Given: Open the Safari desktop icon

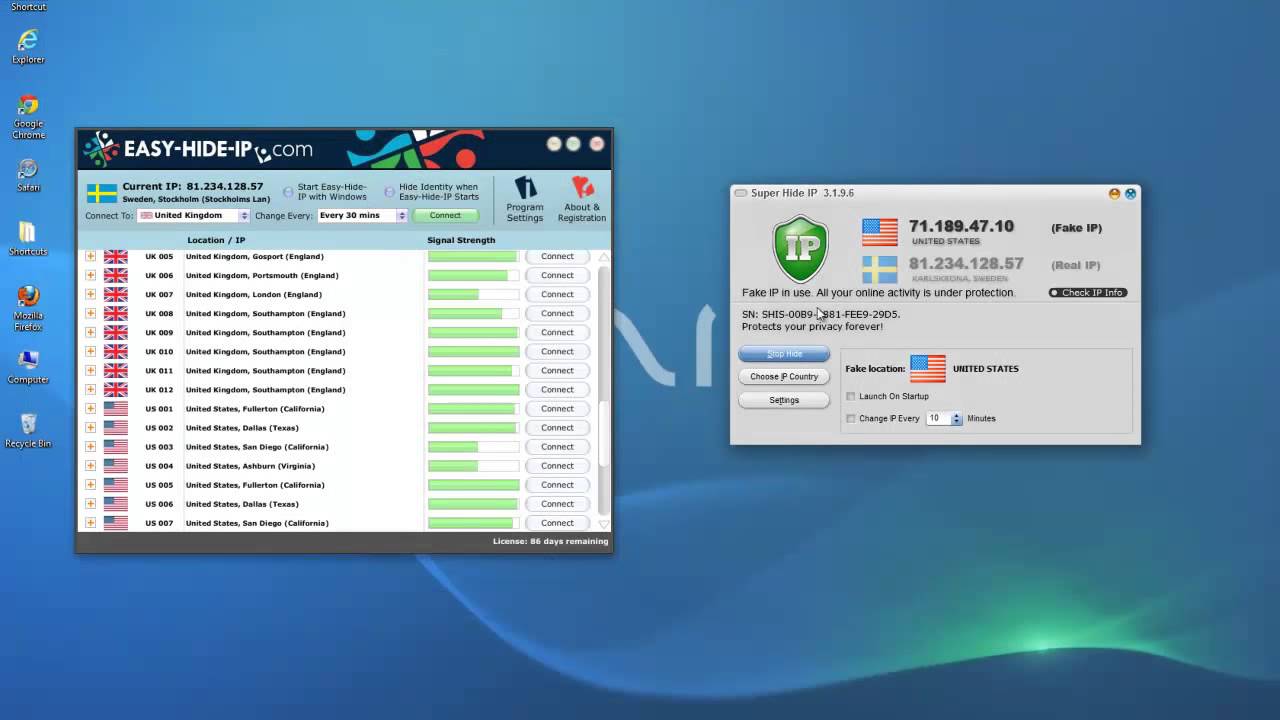Looking at the screenshot, I should (x=28, y=175).
